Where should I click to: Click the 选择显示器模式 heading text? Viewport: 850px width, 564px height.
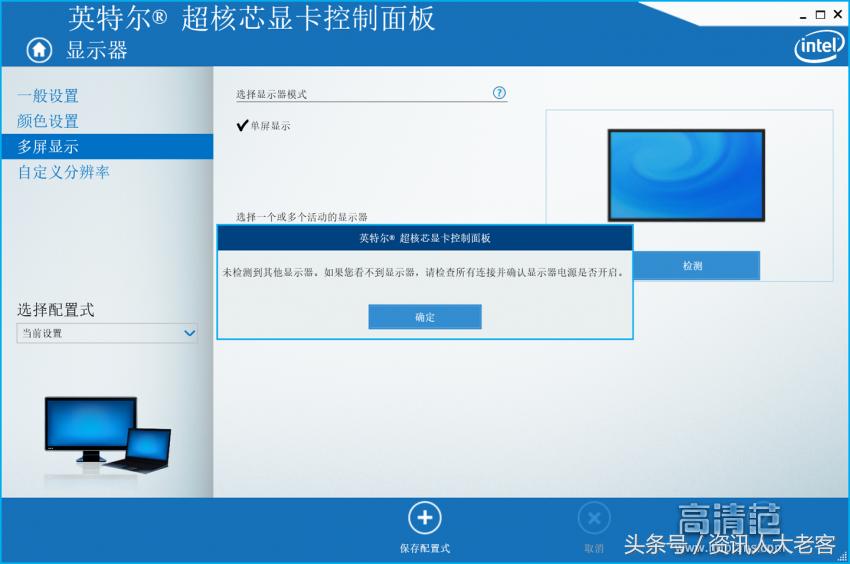click(x=271, y=94)
